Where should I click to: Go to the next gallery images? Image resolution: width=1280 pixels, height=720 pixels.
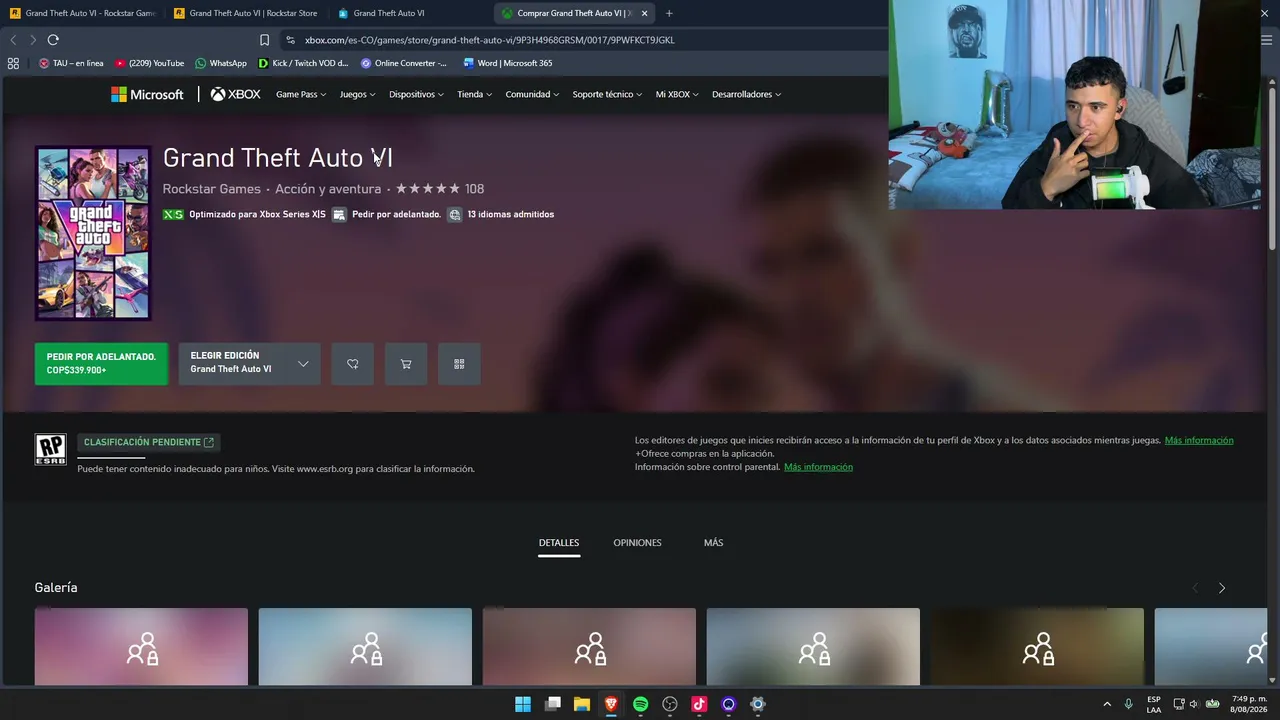[x=1221, y=588]
